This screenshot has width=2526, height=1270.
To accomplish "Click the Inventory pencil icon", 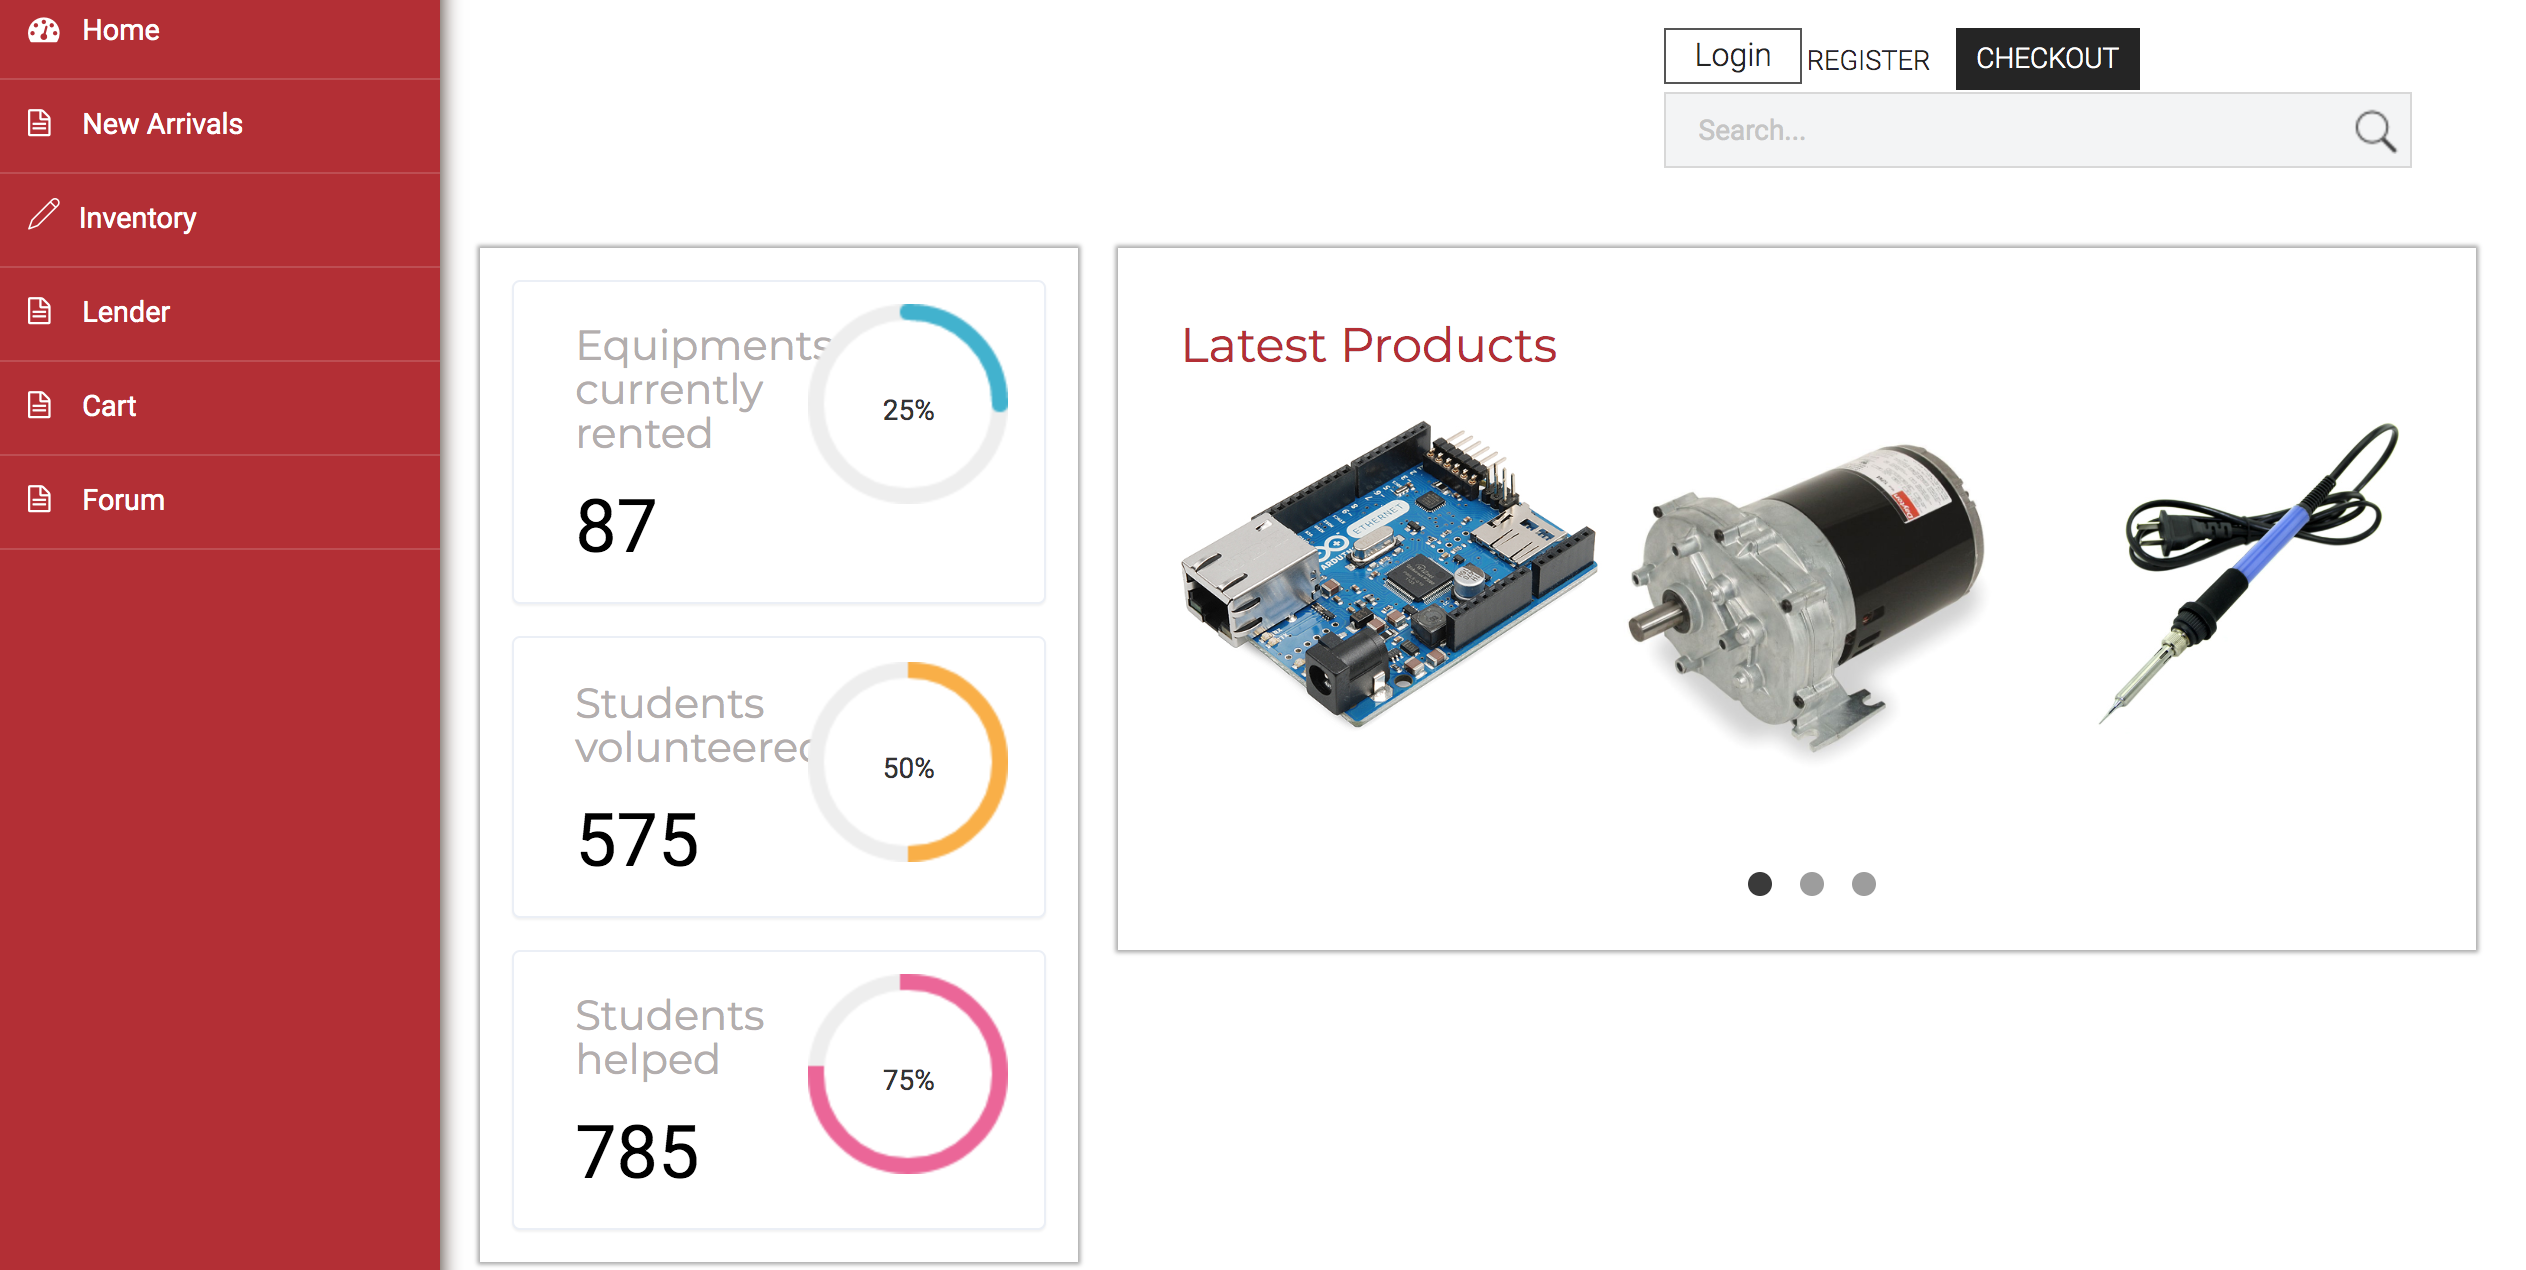I will point(43,214).
